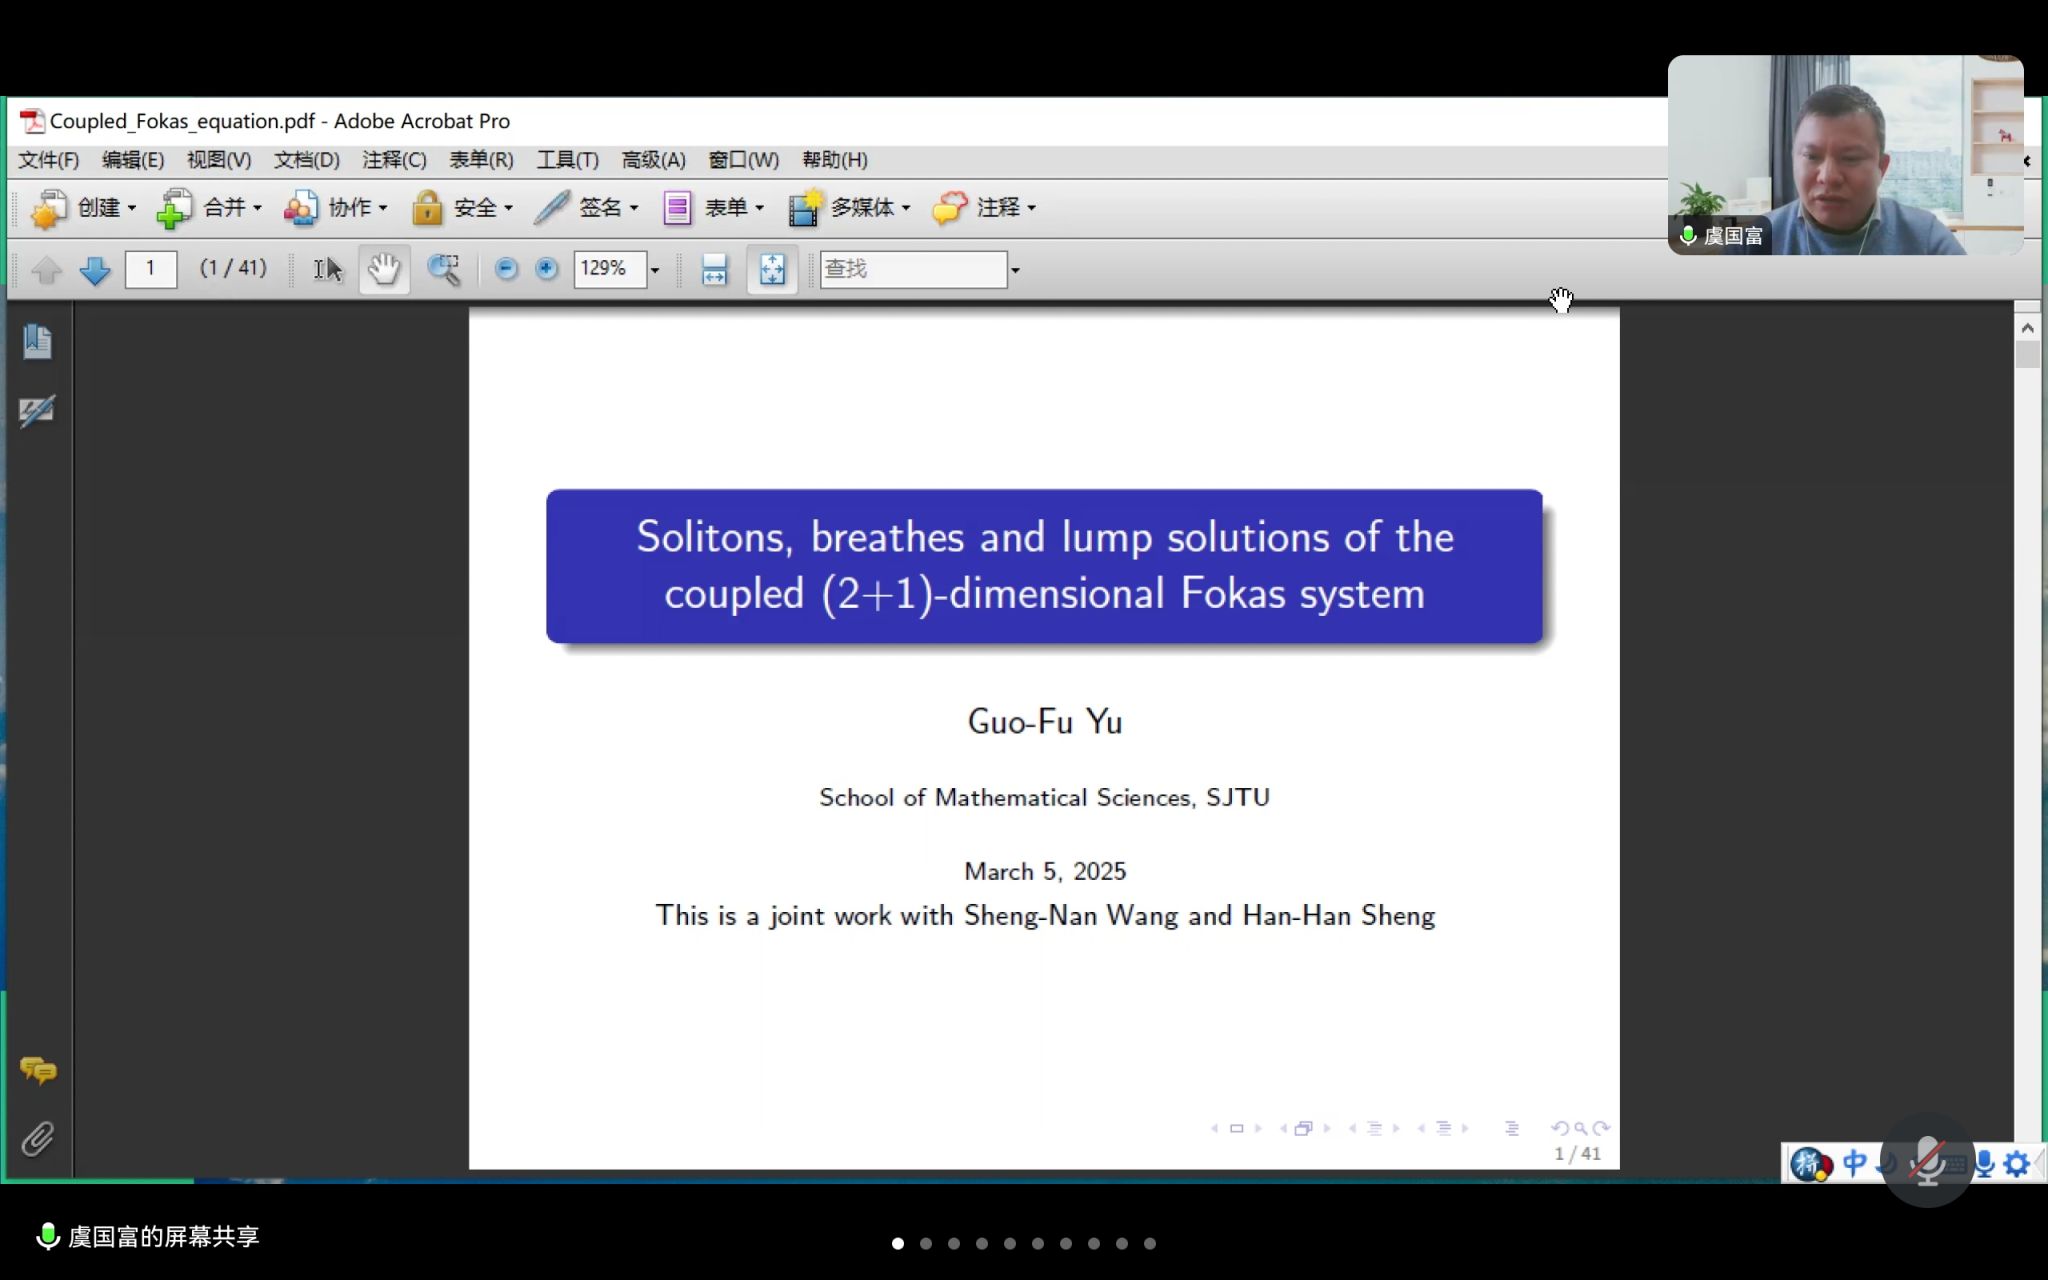The width and height of the screenshot is (2048, 1280).
Task: Click the zoom in plus icon
Action: [546, 268]
